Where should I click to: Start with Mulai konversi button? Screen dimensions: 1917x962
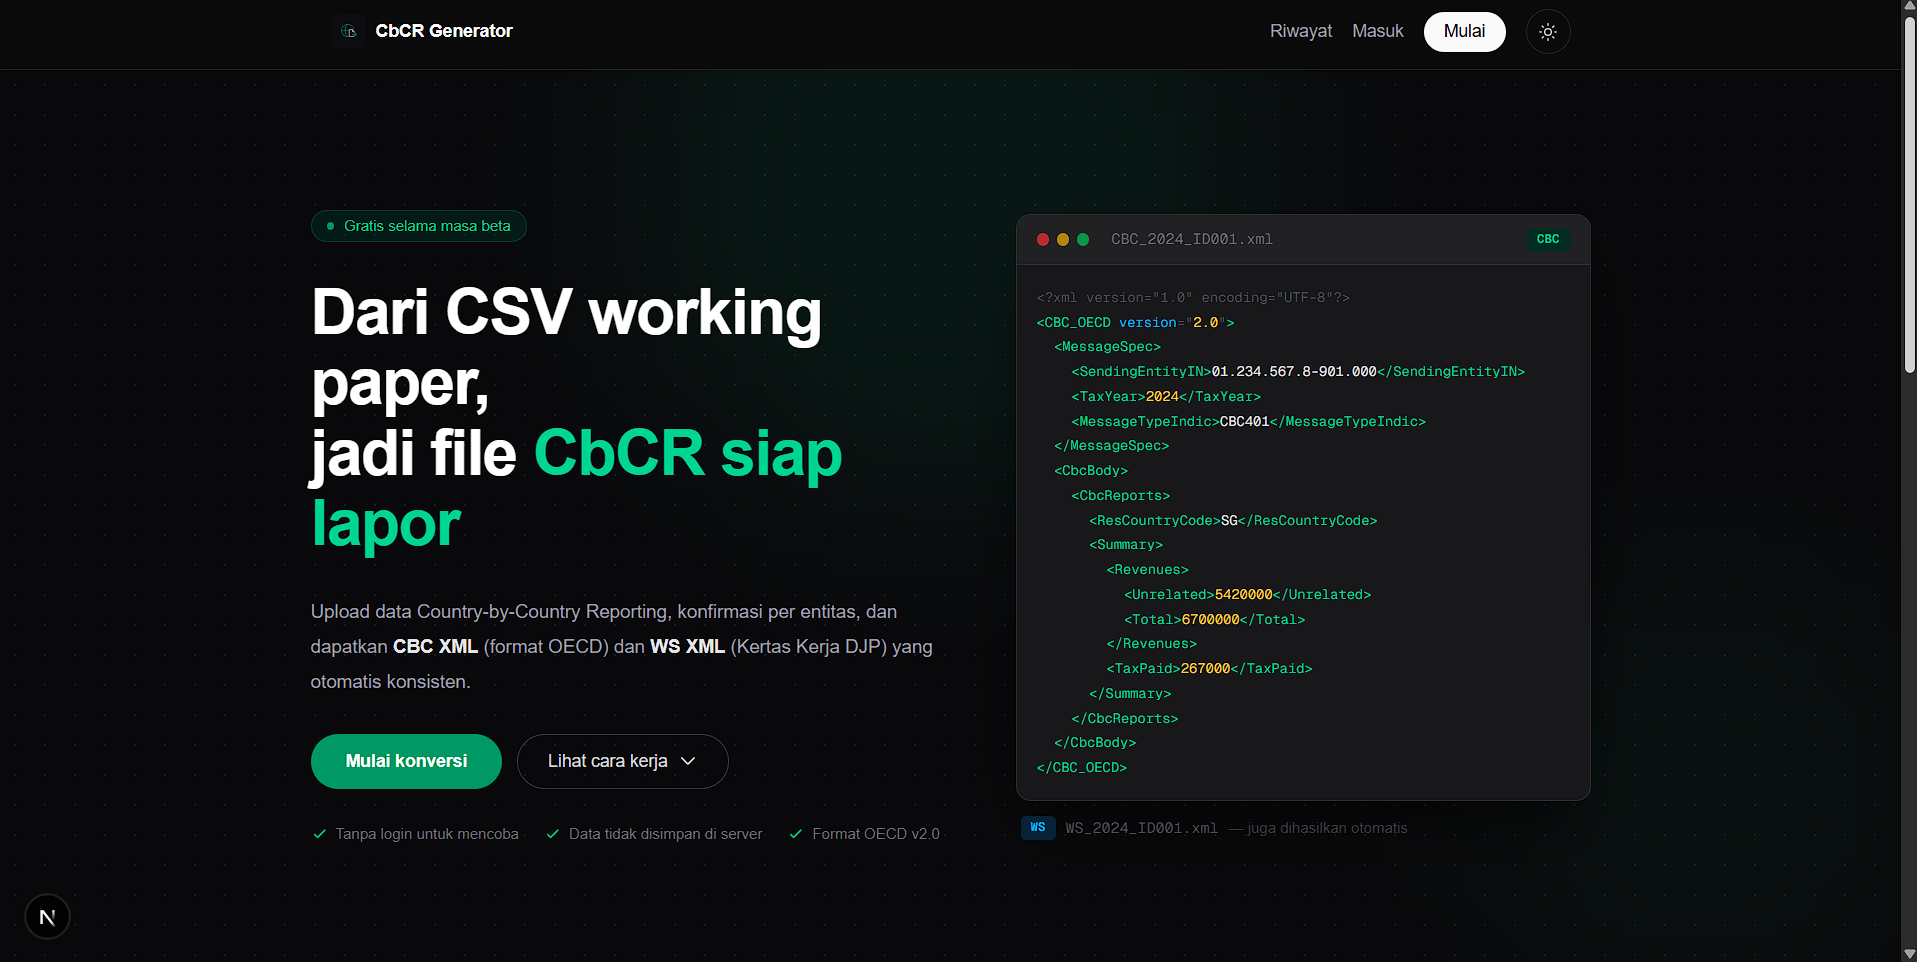pyautogui.click(x=406, y=761)
